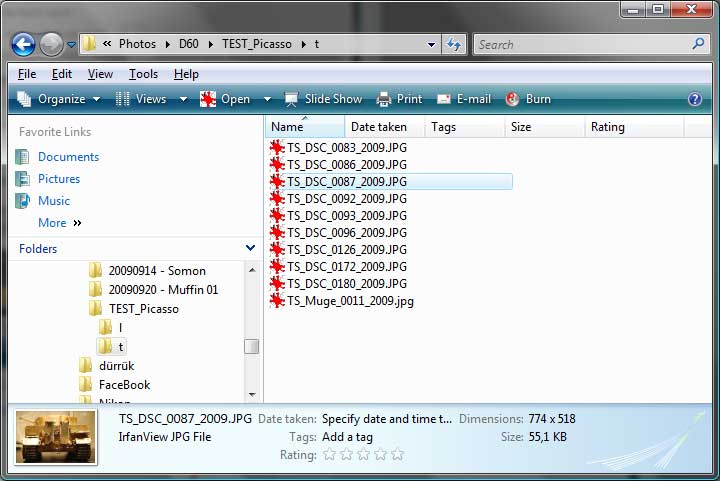720x481 pixels.
Task: Collapse the Folders pane chevron
Action: pos(250,248)
